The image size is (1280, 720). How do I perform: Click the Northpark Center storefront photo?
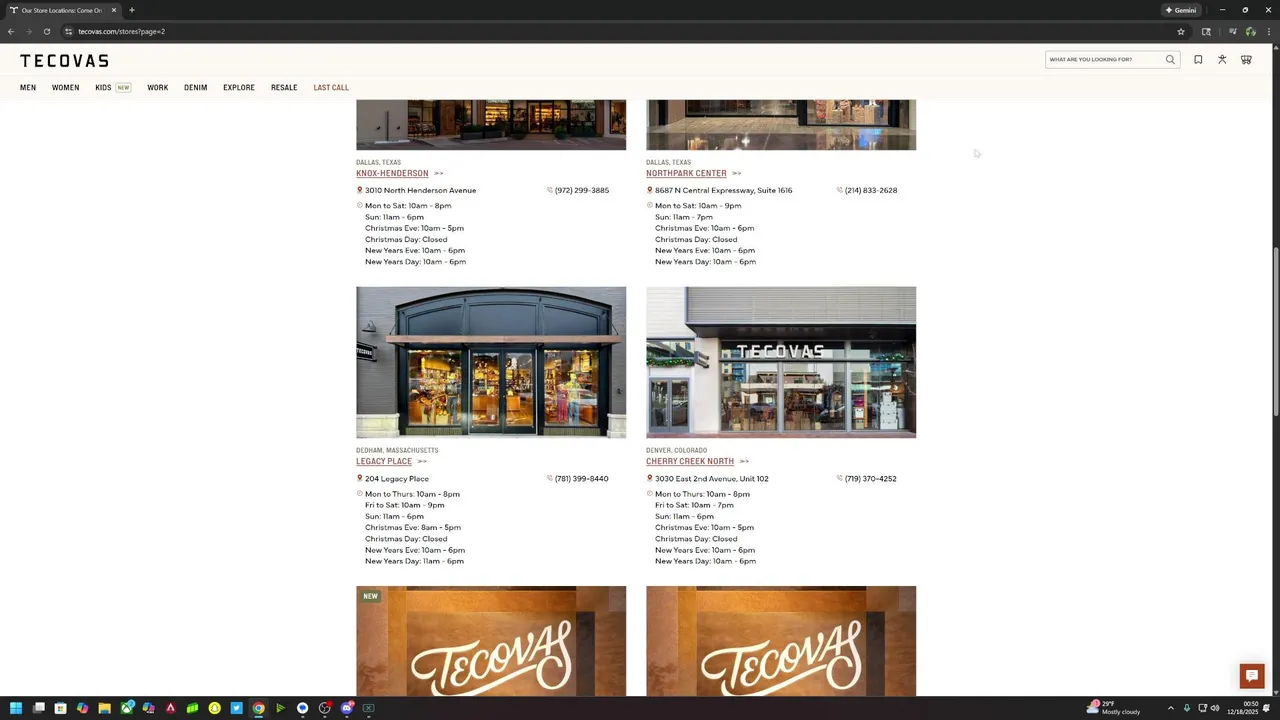[x=781, y=125]
